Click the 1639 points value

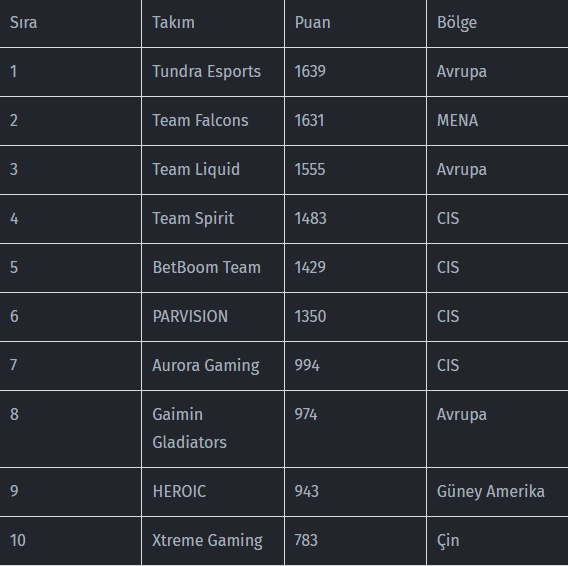[310, 71]
